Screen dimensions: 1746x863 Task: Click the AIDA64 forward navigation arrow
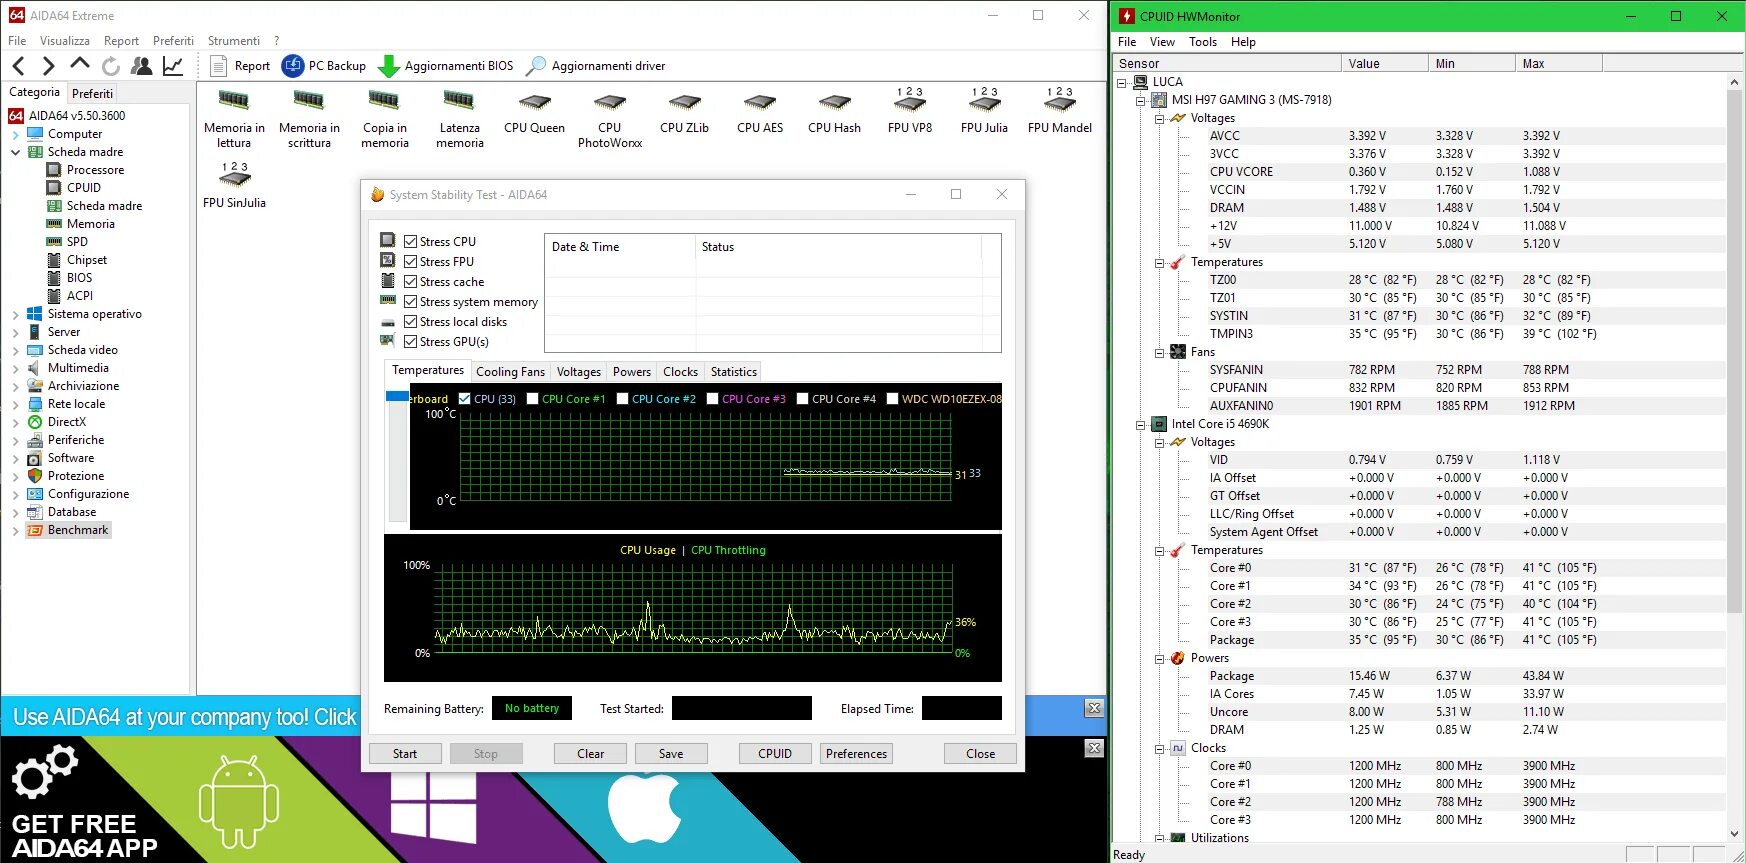click(x=48, y=66)
